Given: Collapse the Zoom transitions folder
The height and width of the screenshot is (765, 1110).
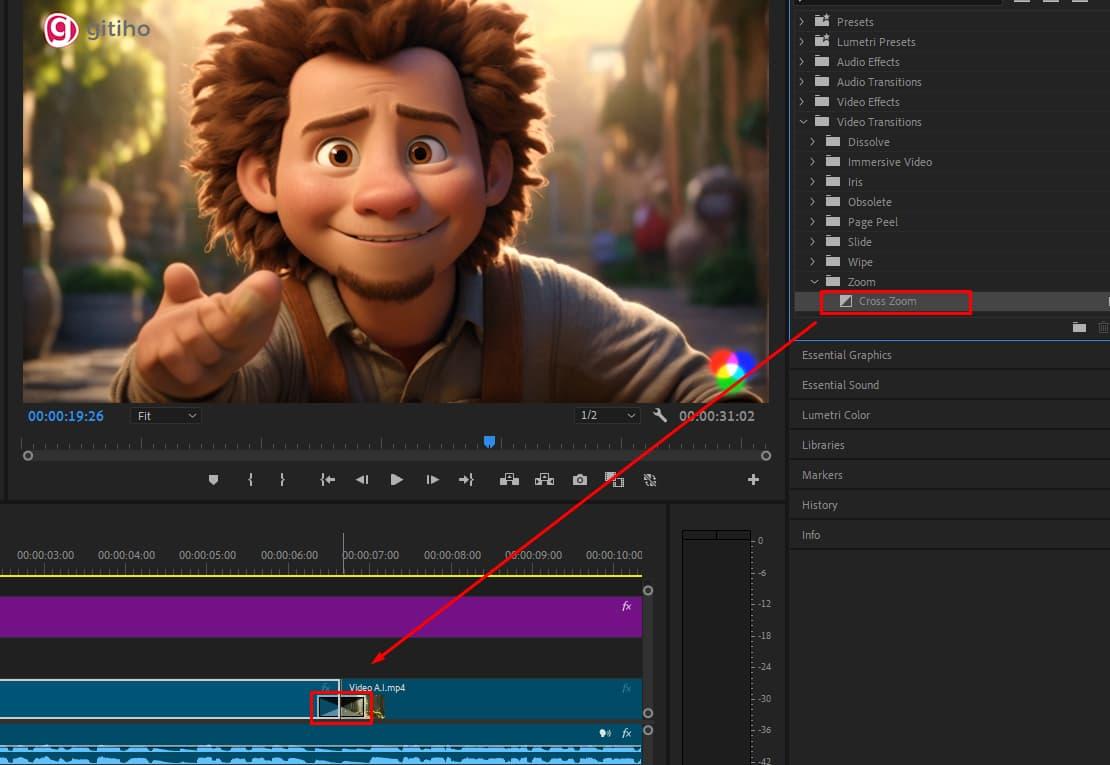Looking at the screenshot, I should point(813,281).
